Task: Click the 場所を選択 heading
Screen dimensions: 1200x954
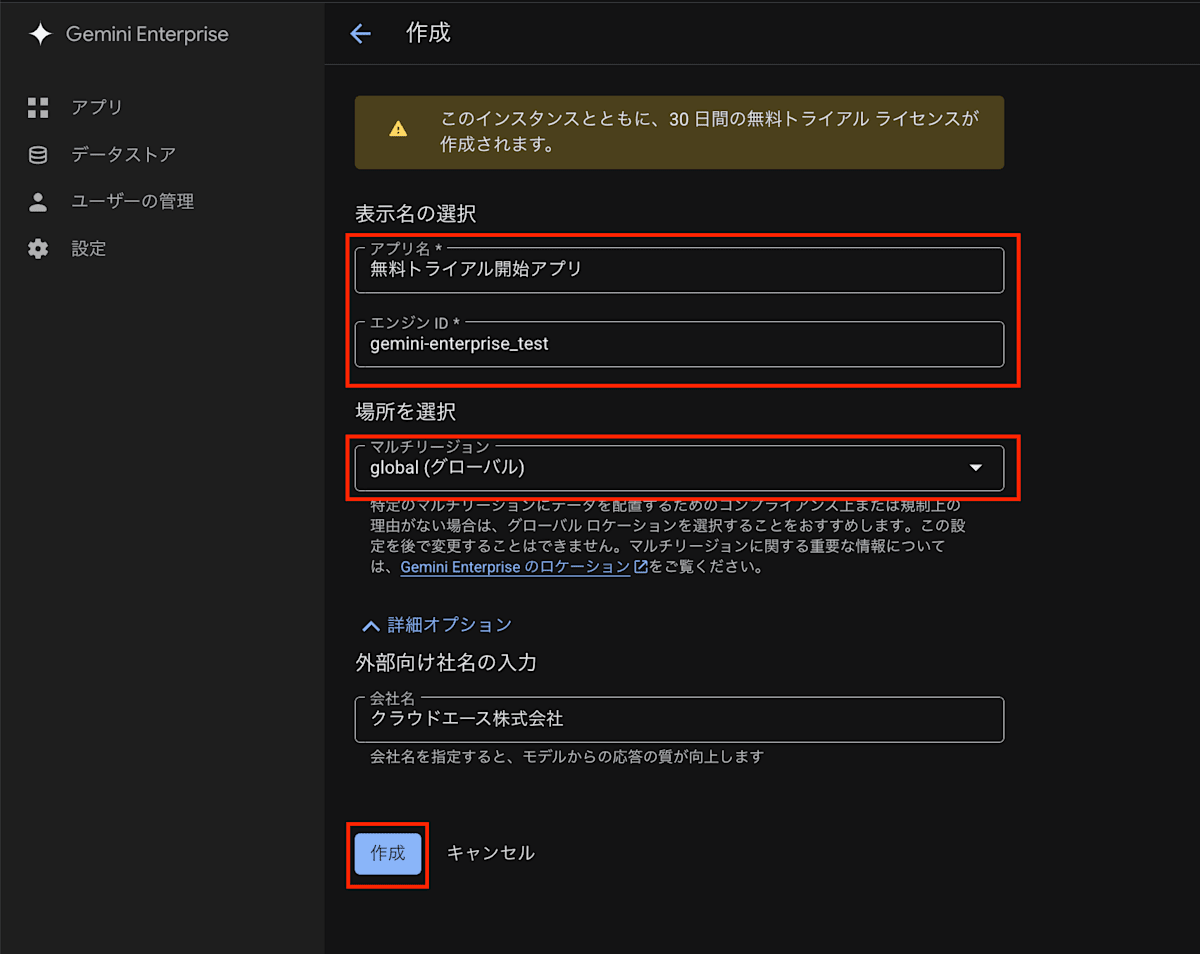Action: click(x=405, y=411)
